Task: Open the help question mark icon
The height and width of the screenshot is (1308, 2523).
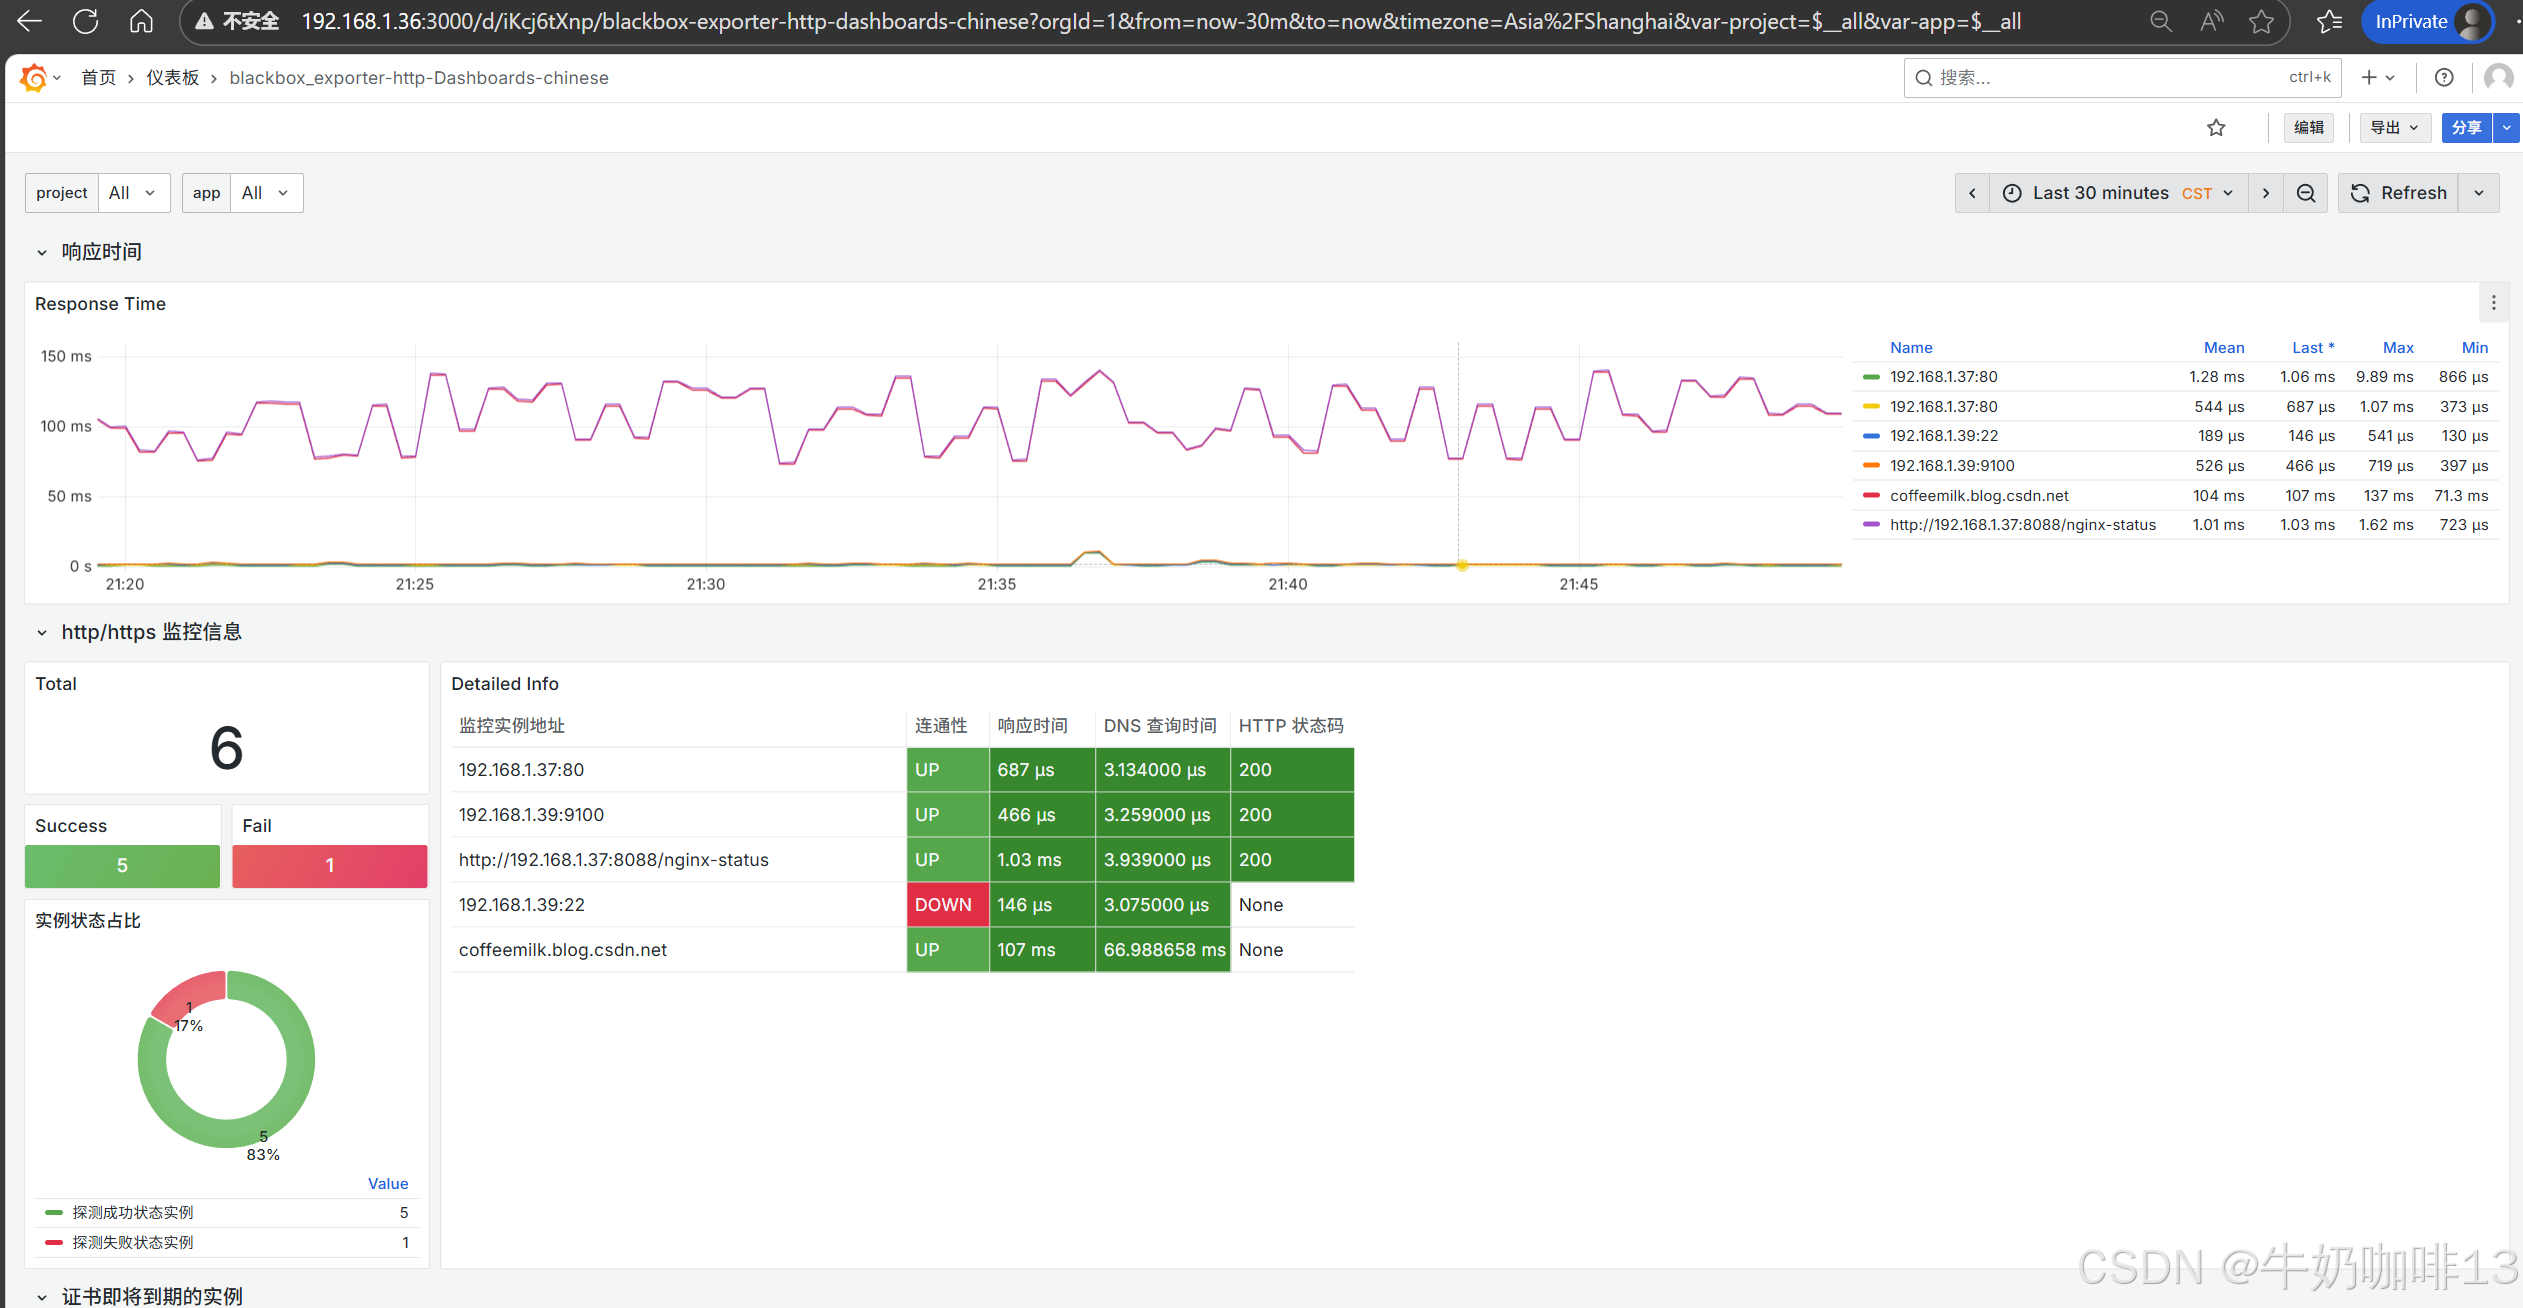Action: click(x=2444, y=77)
